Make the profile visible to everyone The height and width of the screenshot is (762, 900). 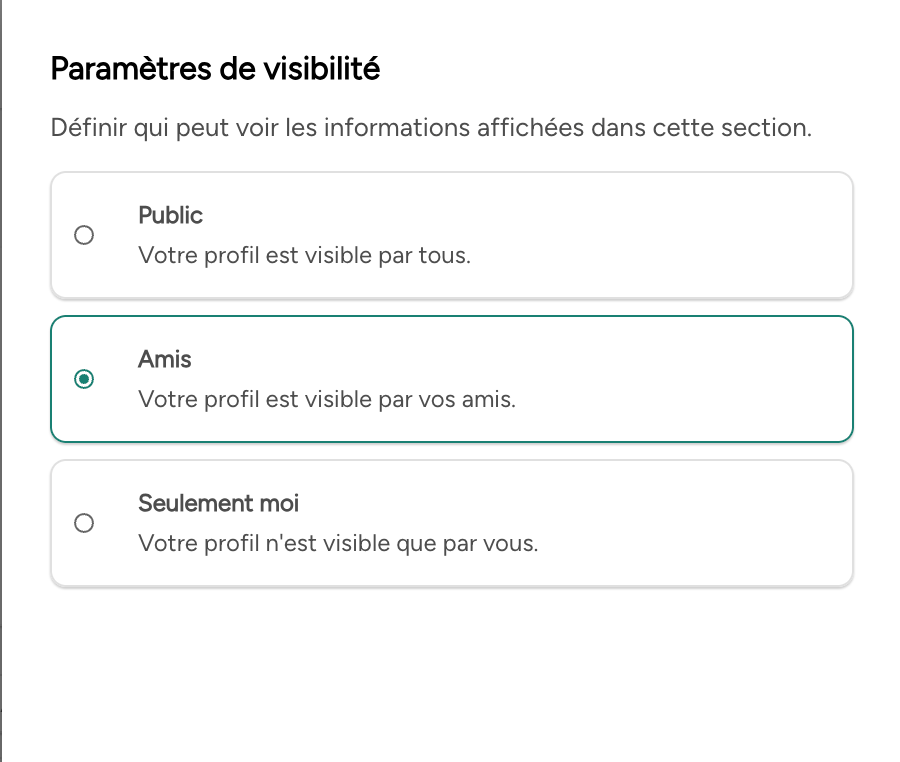[x=85, y=235]
